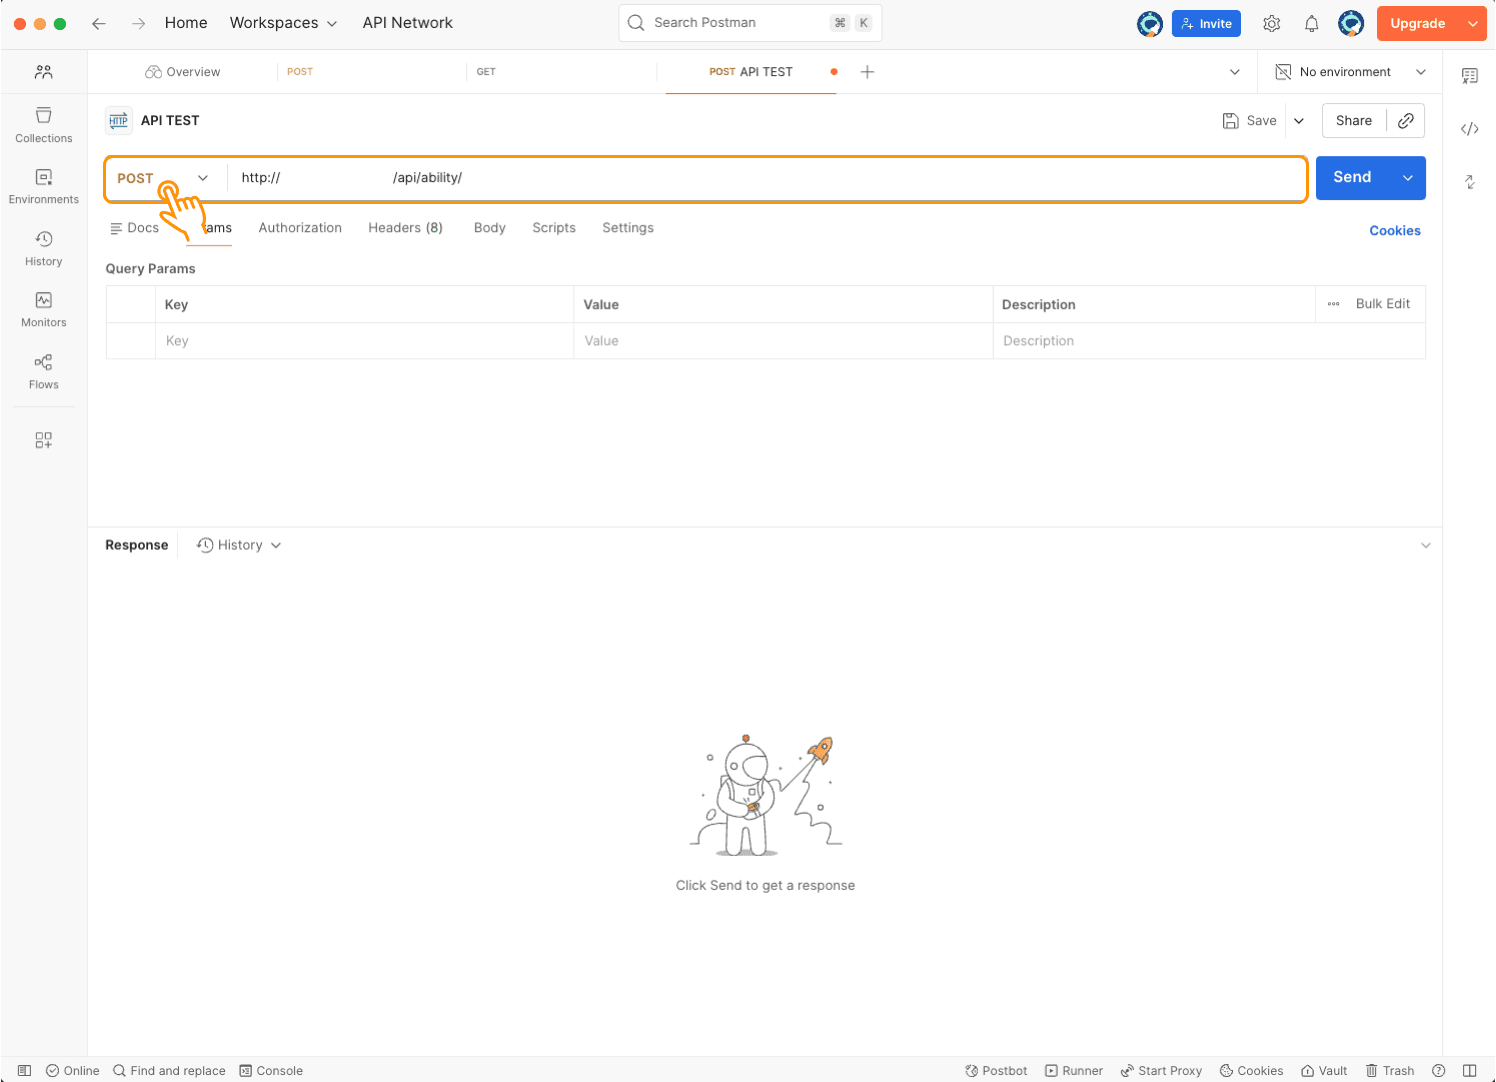
Task: Open the Cookies link
Action: 1395,231
